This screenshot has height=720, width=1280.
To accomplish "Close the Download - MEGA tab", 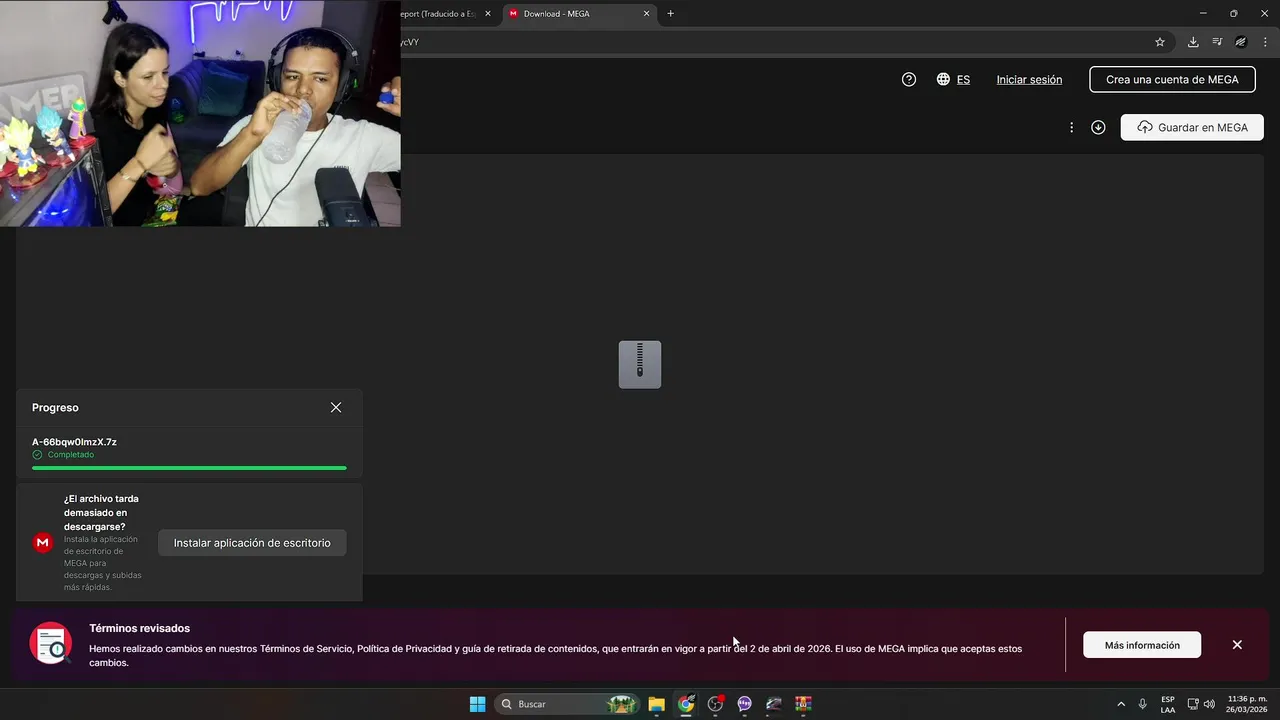I will (646, 14).
